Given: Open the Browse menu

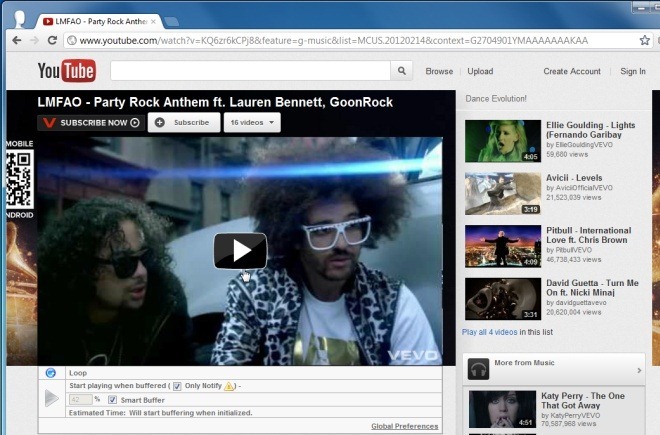Looking at the screenshot, I should click(439, 71).
